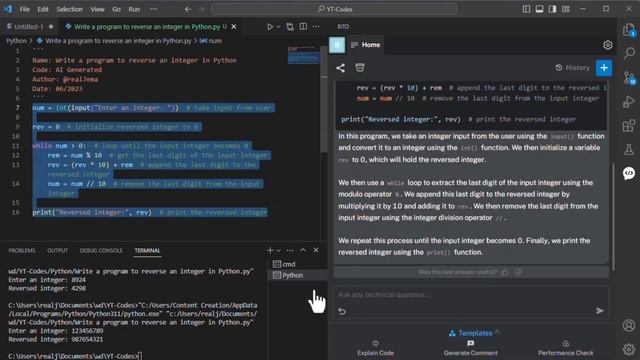
Task: Click the Generate Comment template
Action: [x=471, y=348]
